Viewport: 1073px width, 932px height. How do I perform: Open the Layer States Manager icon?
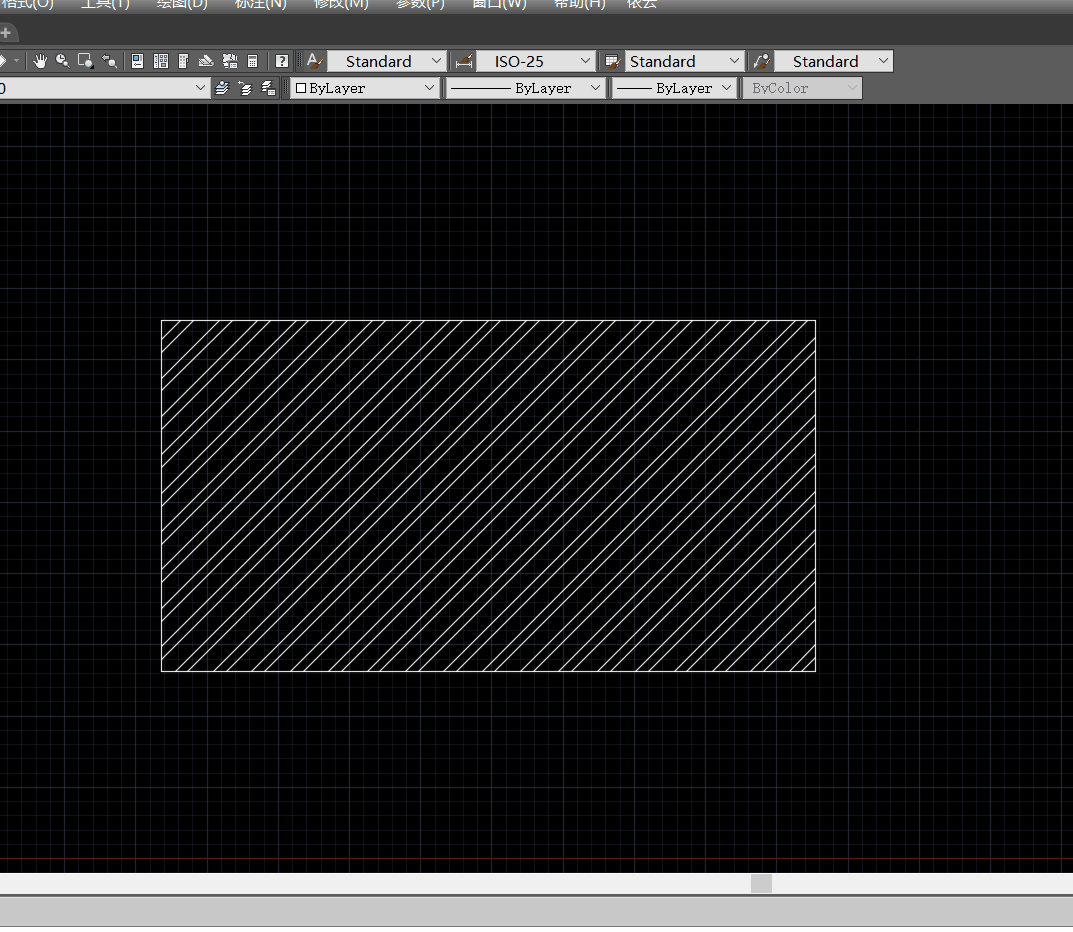(268, 88)
